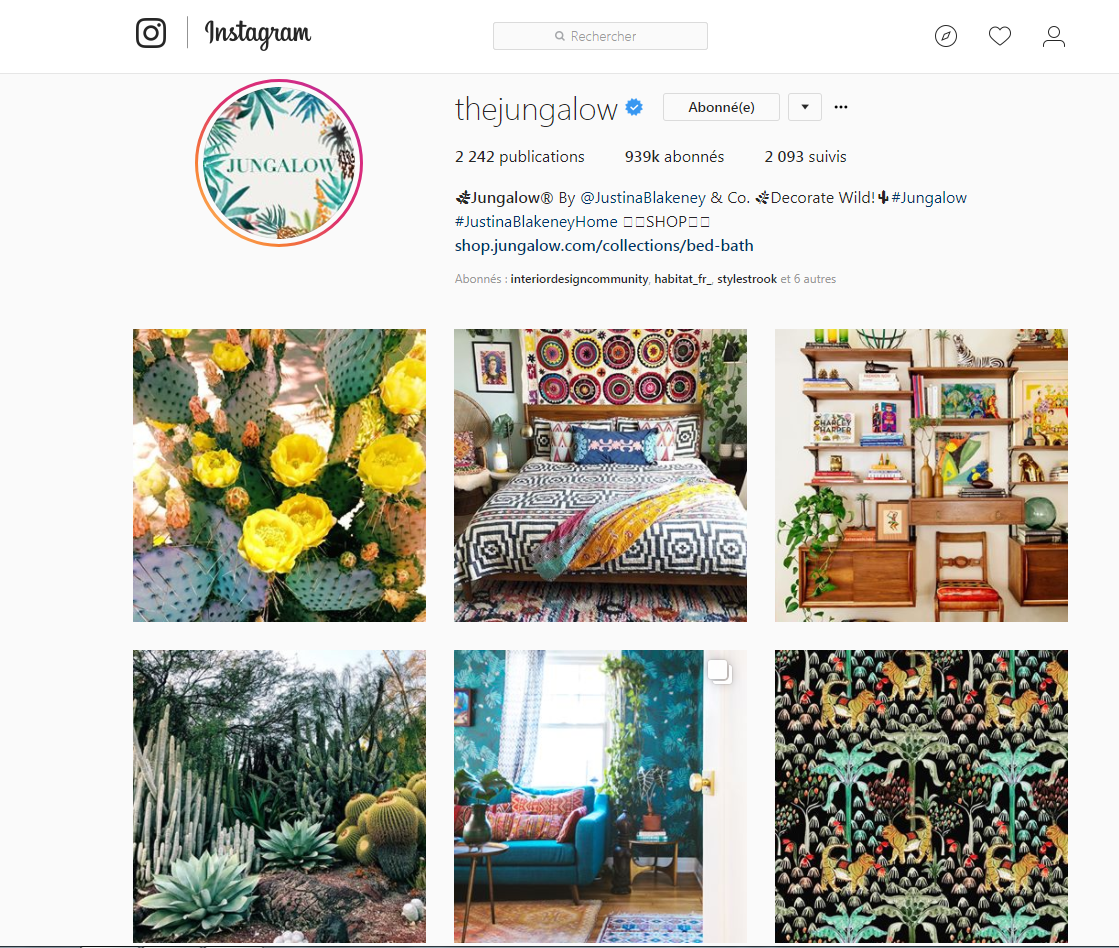Open the three-dots options menu
This screenshot has height=948, width=1119.
(841, 107)
